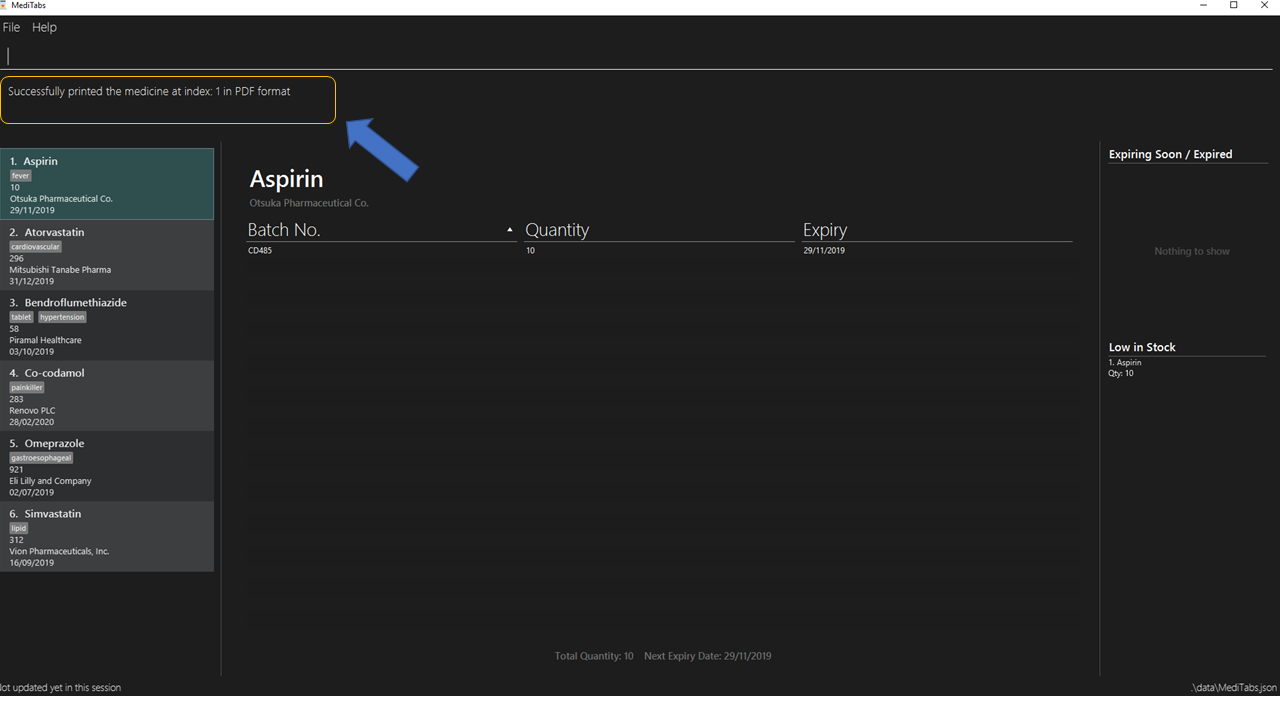Click the hypertension tag on Bendroflumethiazide
This screenshot has height=720, width=1280.
point(62,317)
